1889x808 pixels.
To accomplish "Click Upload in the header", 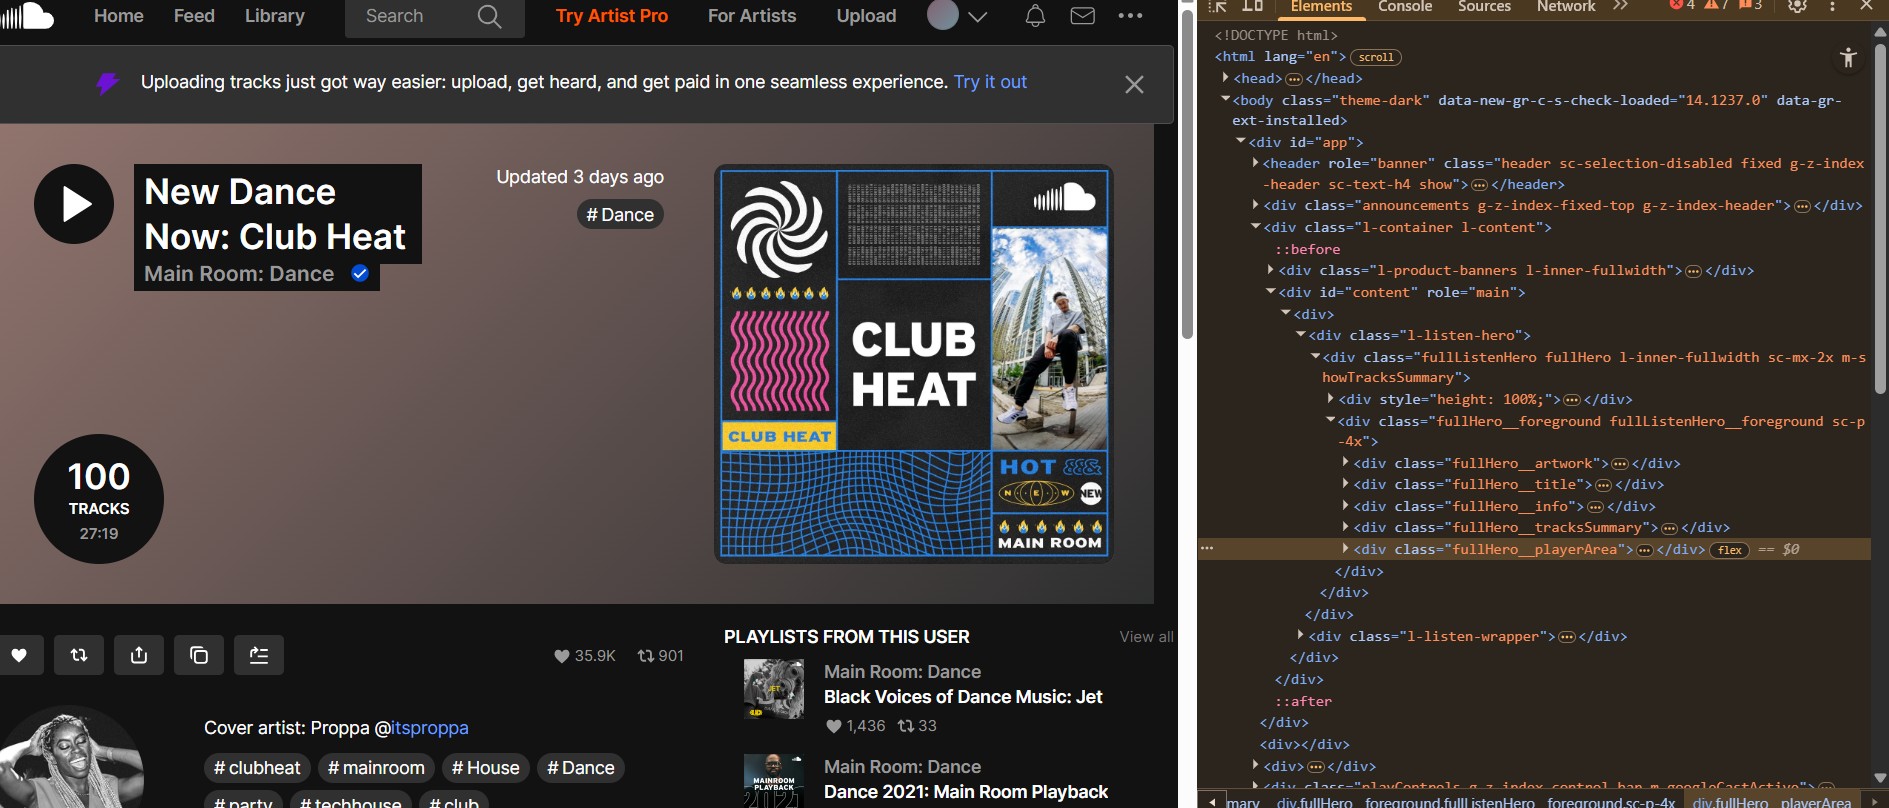I will click(866, 16).
